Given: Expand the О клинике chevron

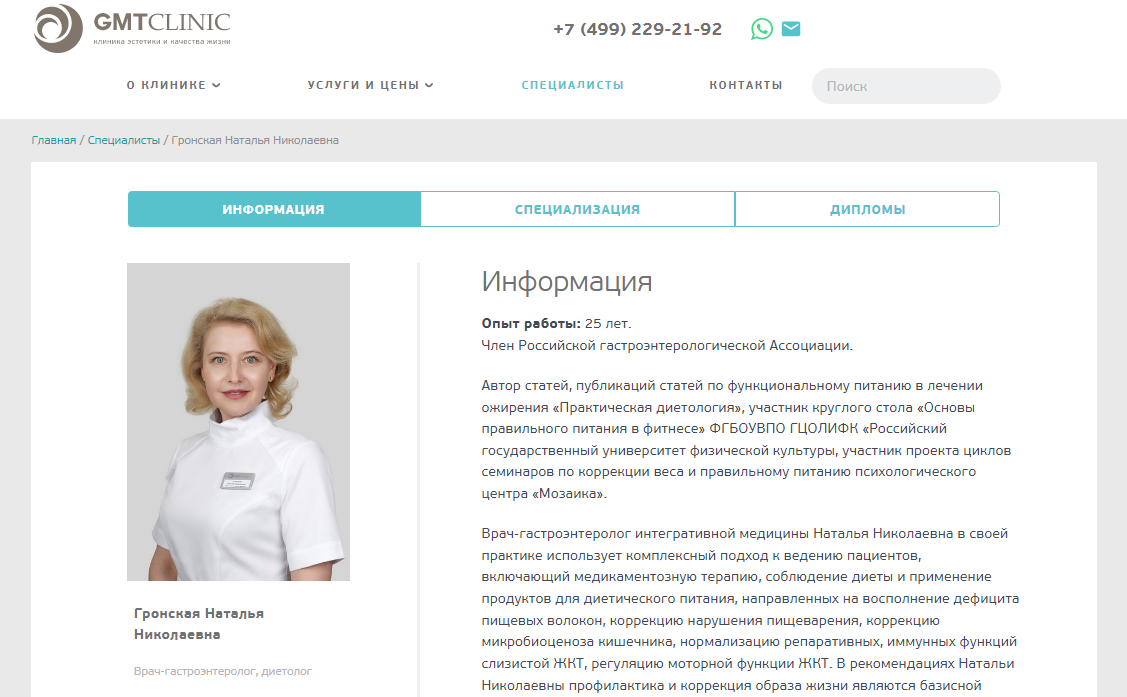Looking at the screenshot, I should pyautogui.click(x=216, y=85).
